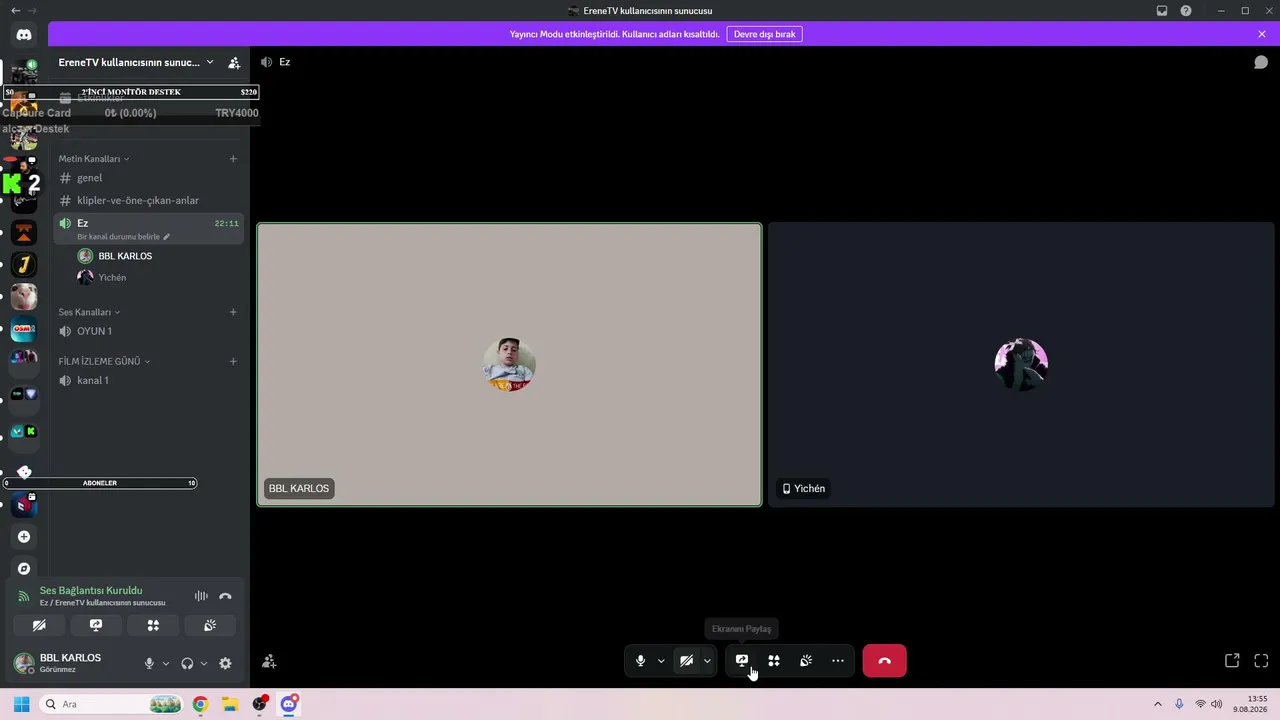
Task: Click the Windows taskbar Ara search box
Action: tap(110, 704)
